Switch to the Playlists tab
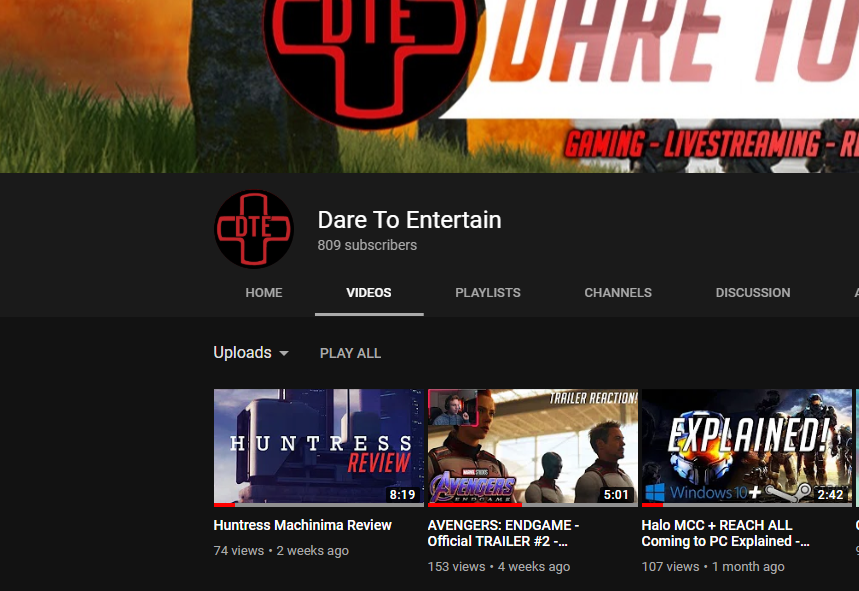Image resolution: width=859 pixels, height=591 pixels. tap(488, 293)
